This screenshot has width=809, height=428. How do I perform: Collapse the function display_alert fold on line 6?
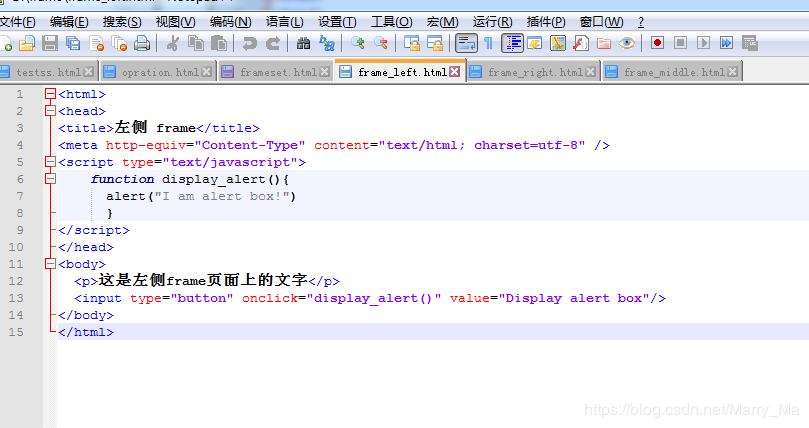[50, 179]
